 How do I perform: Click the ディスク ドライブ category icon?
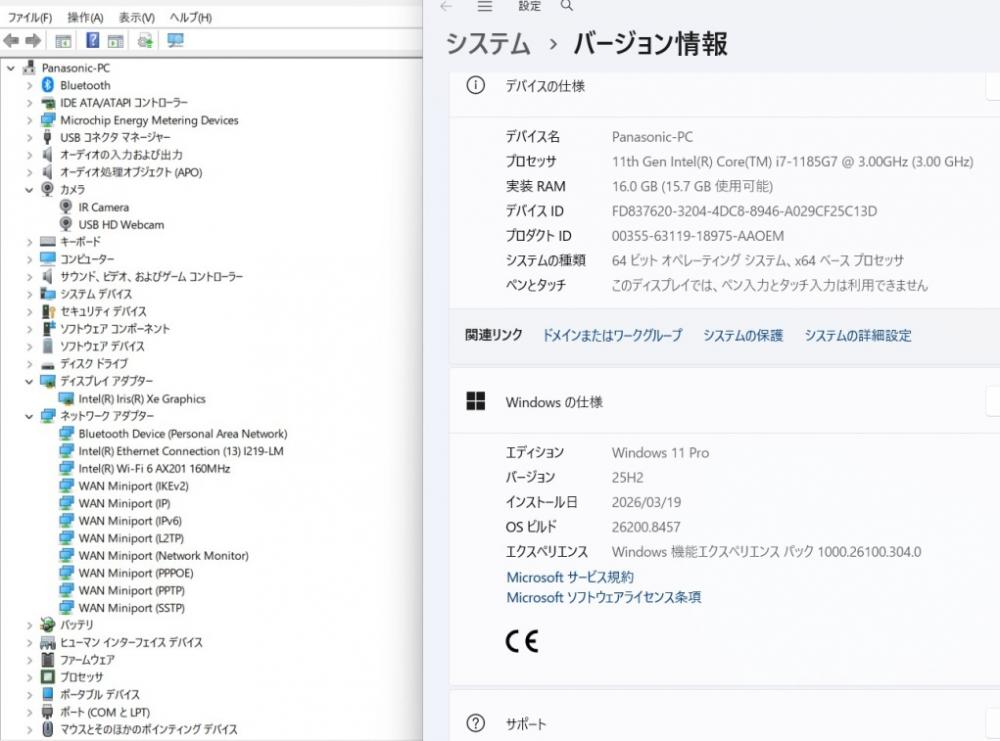[x=48, y=364]
